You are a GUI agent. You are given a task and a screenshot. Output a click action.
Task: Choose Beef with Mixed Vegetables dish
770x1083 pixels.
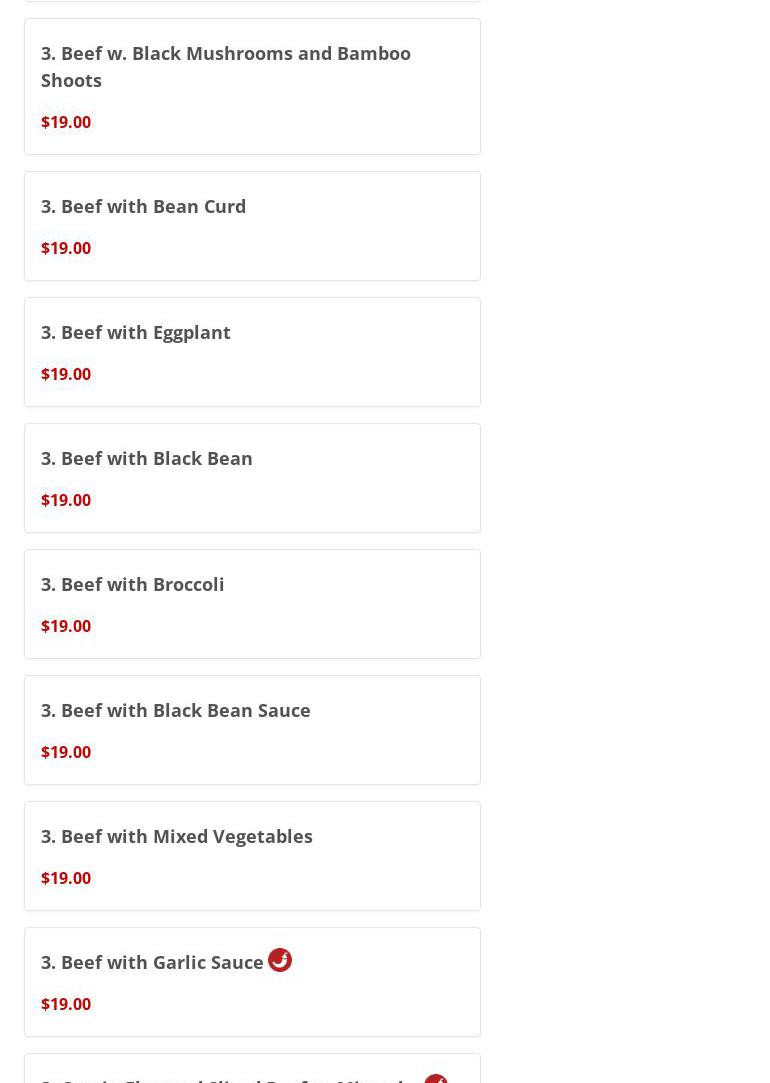pyautogui.click(x=177, y=836)
